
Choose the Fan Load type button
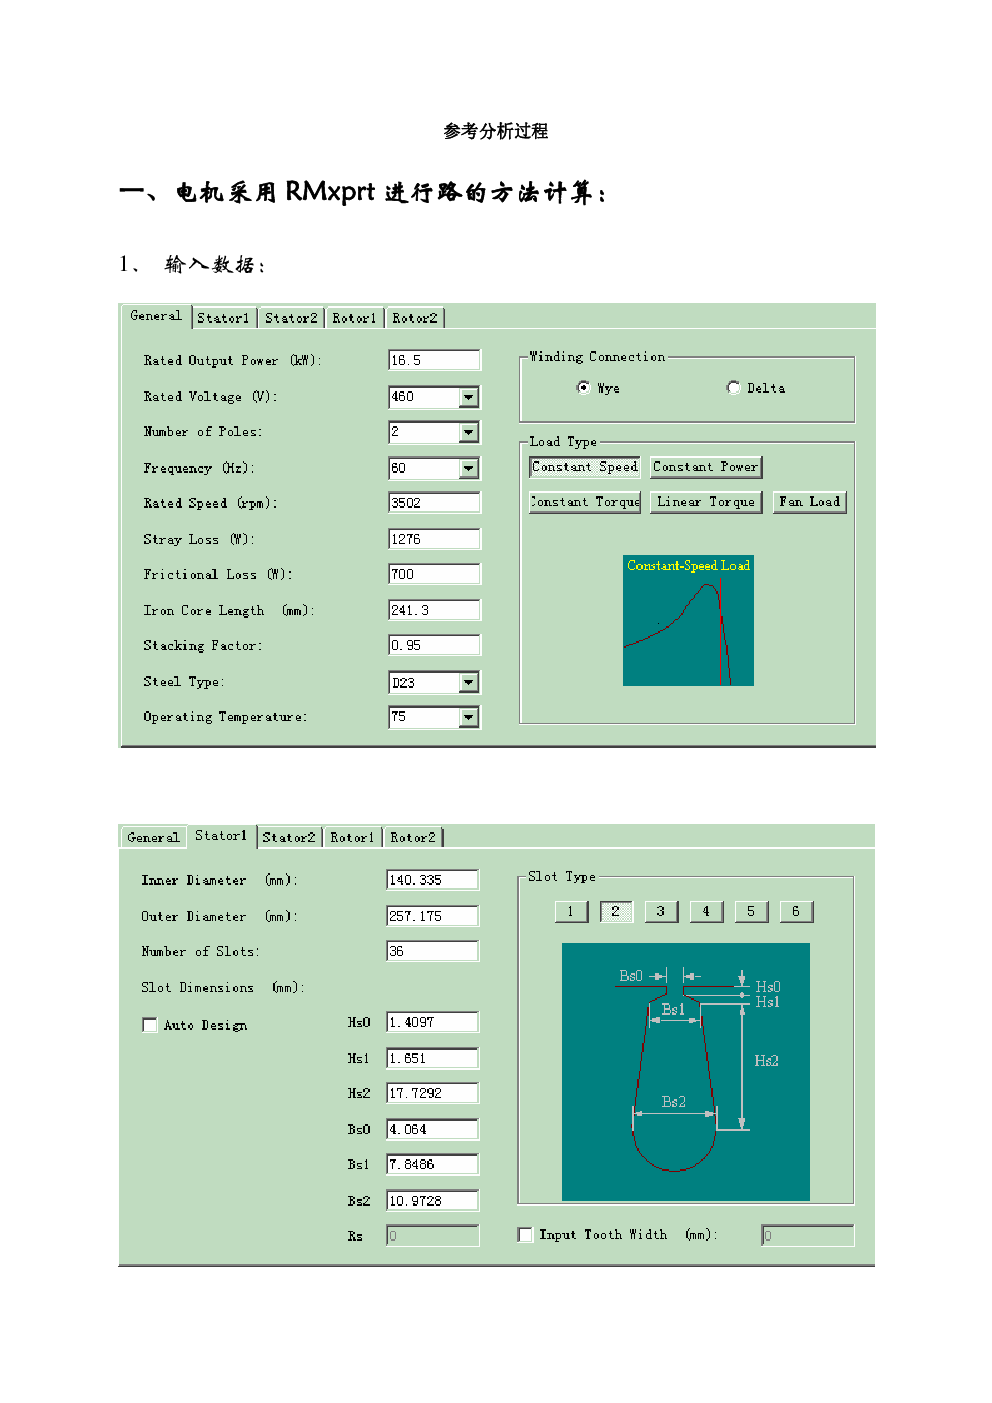809,502
